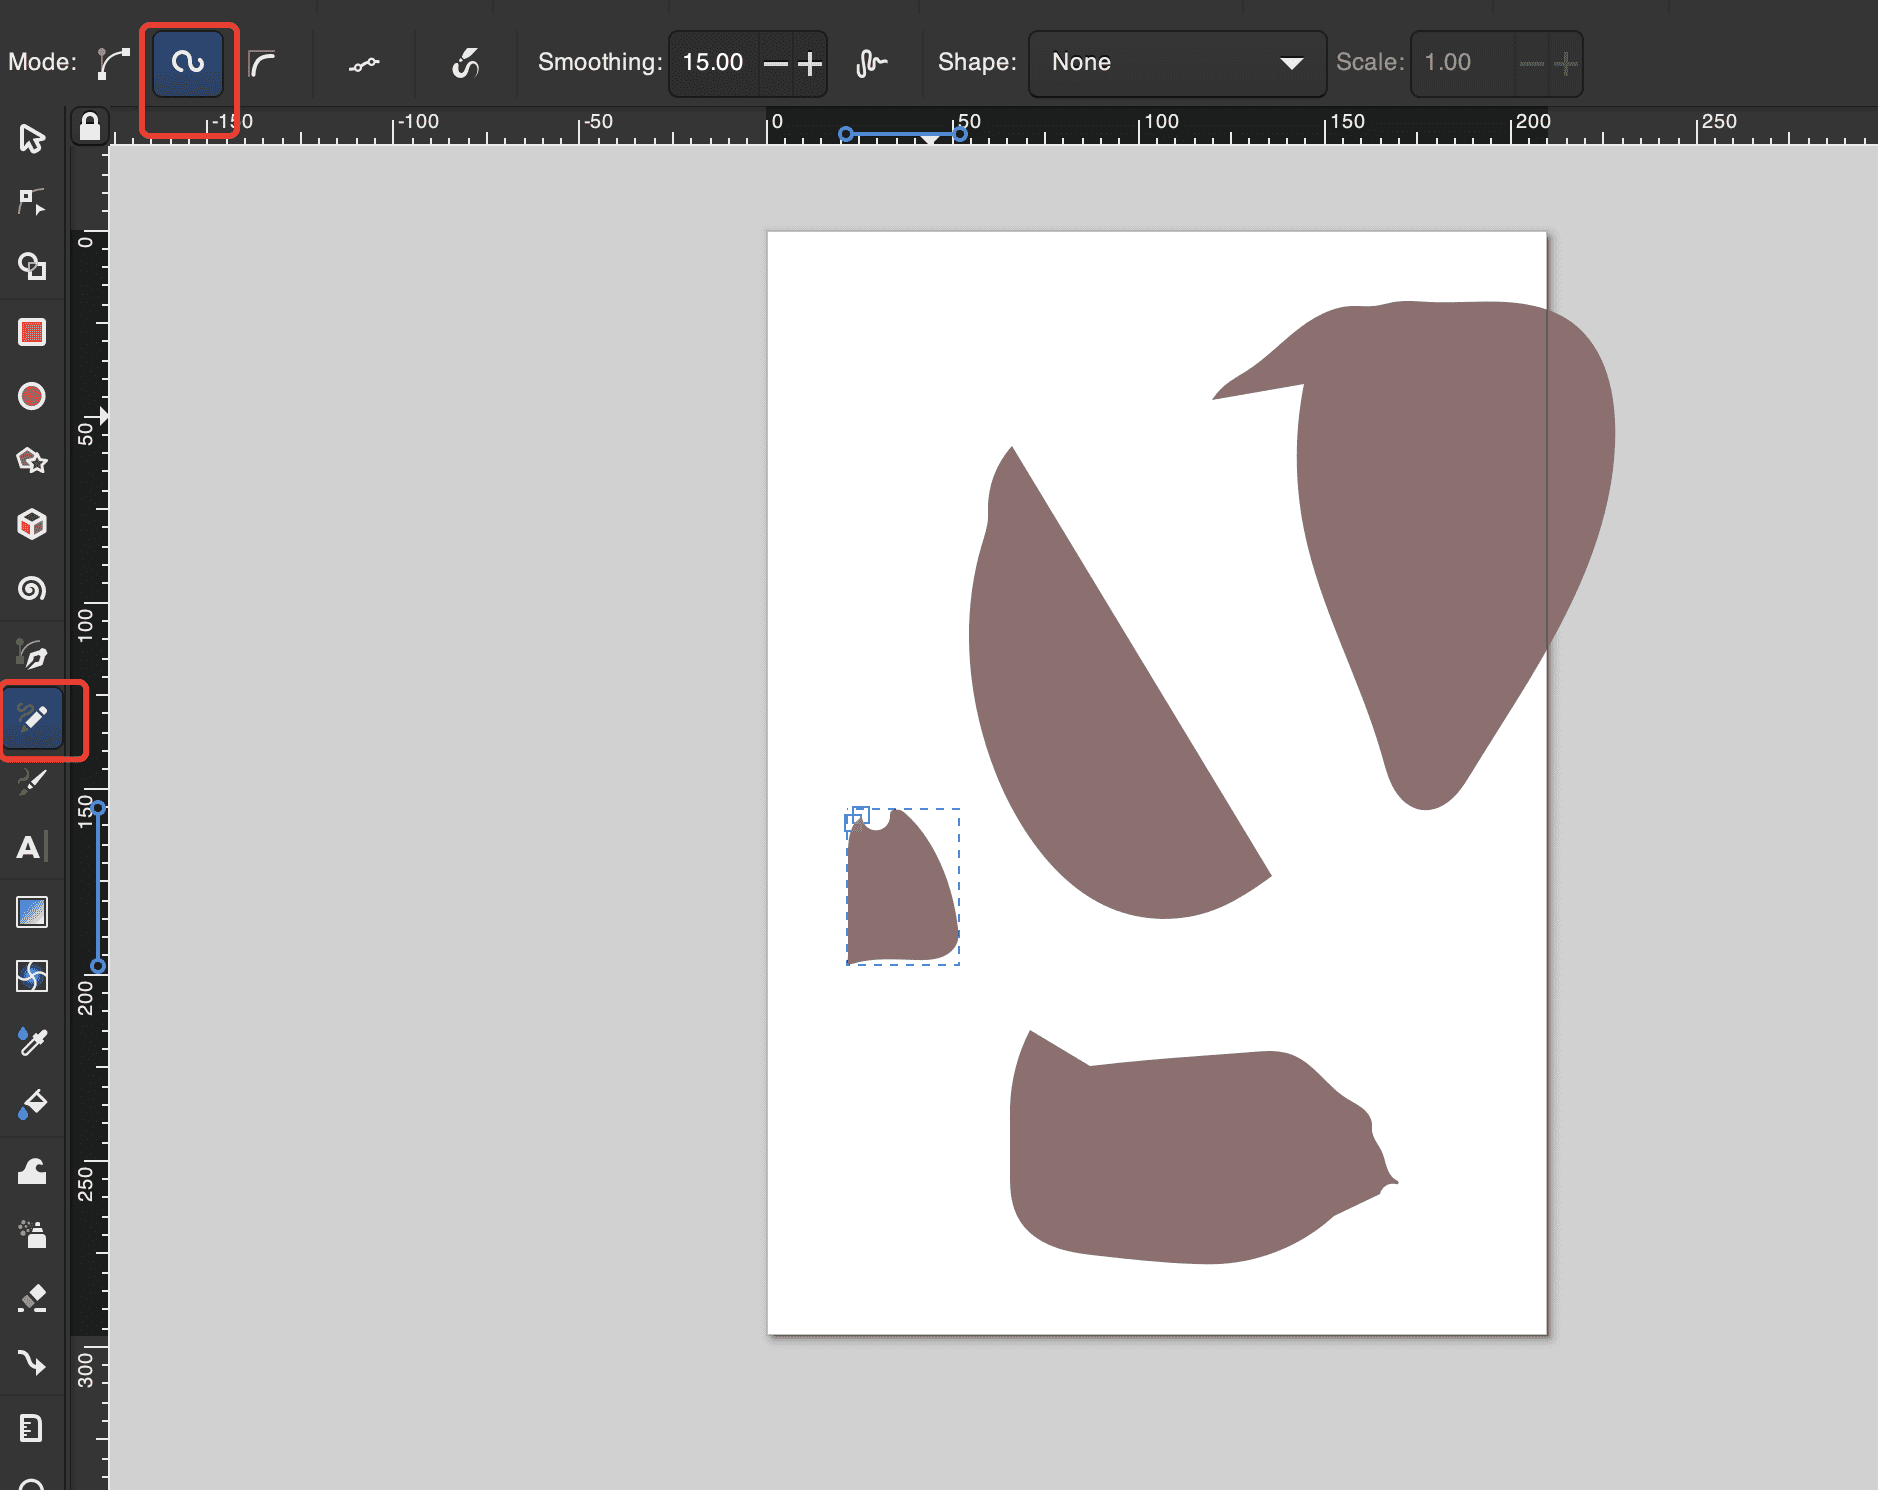This screenshot has width=1878, height=1490.
Task: Switch to regular Bezier path mode
Action: tap(114, 63)
